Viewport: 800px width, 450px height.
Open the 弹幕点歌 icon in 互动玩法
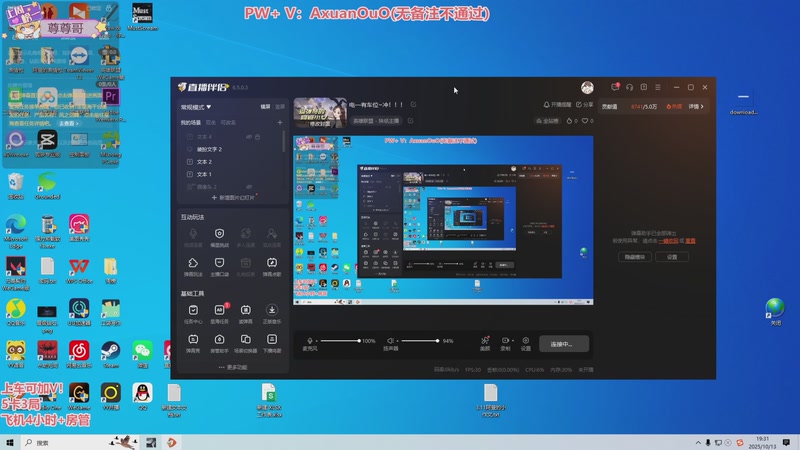[x=272, y=266]
